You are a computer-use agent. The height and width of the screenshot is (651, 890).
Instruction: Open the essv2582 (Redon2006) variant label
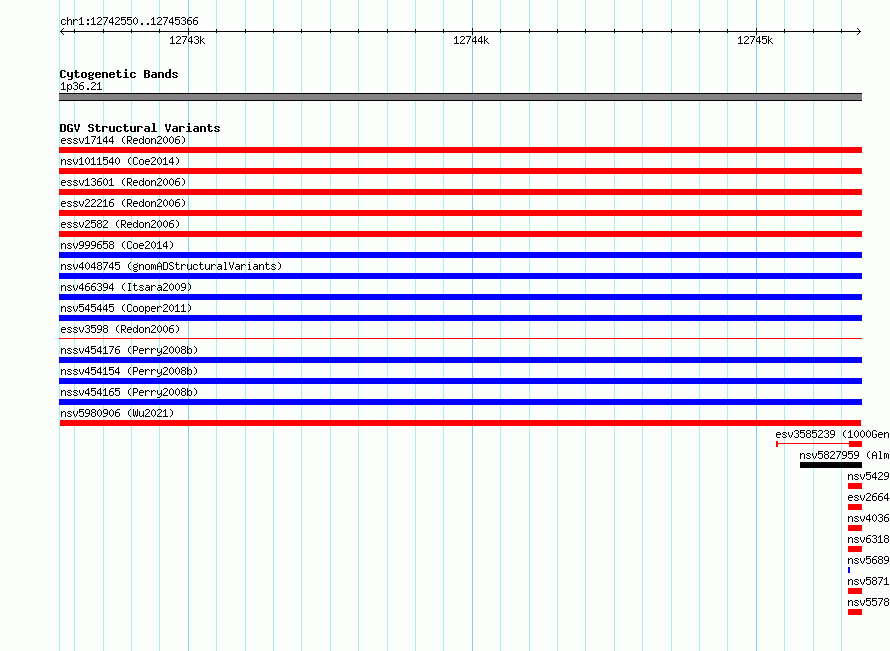120,224
